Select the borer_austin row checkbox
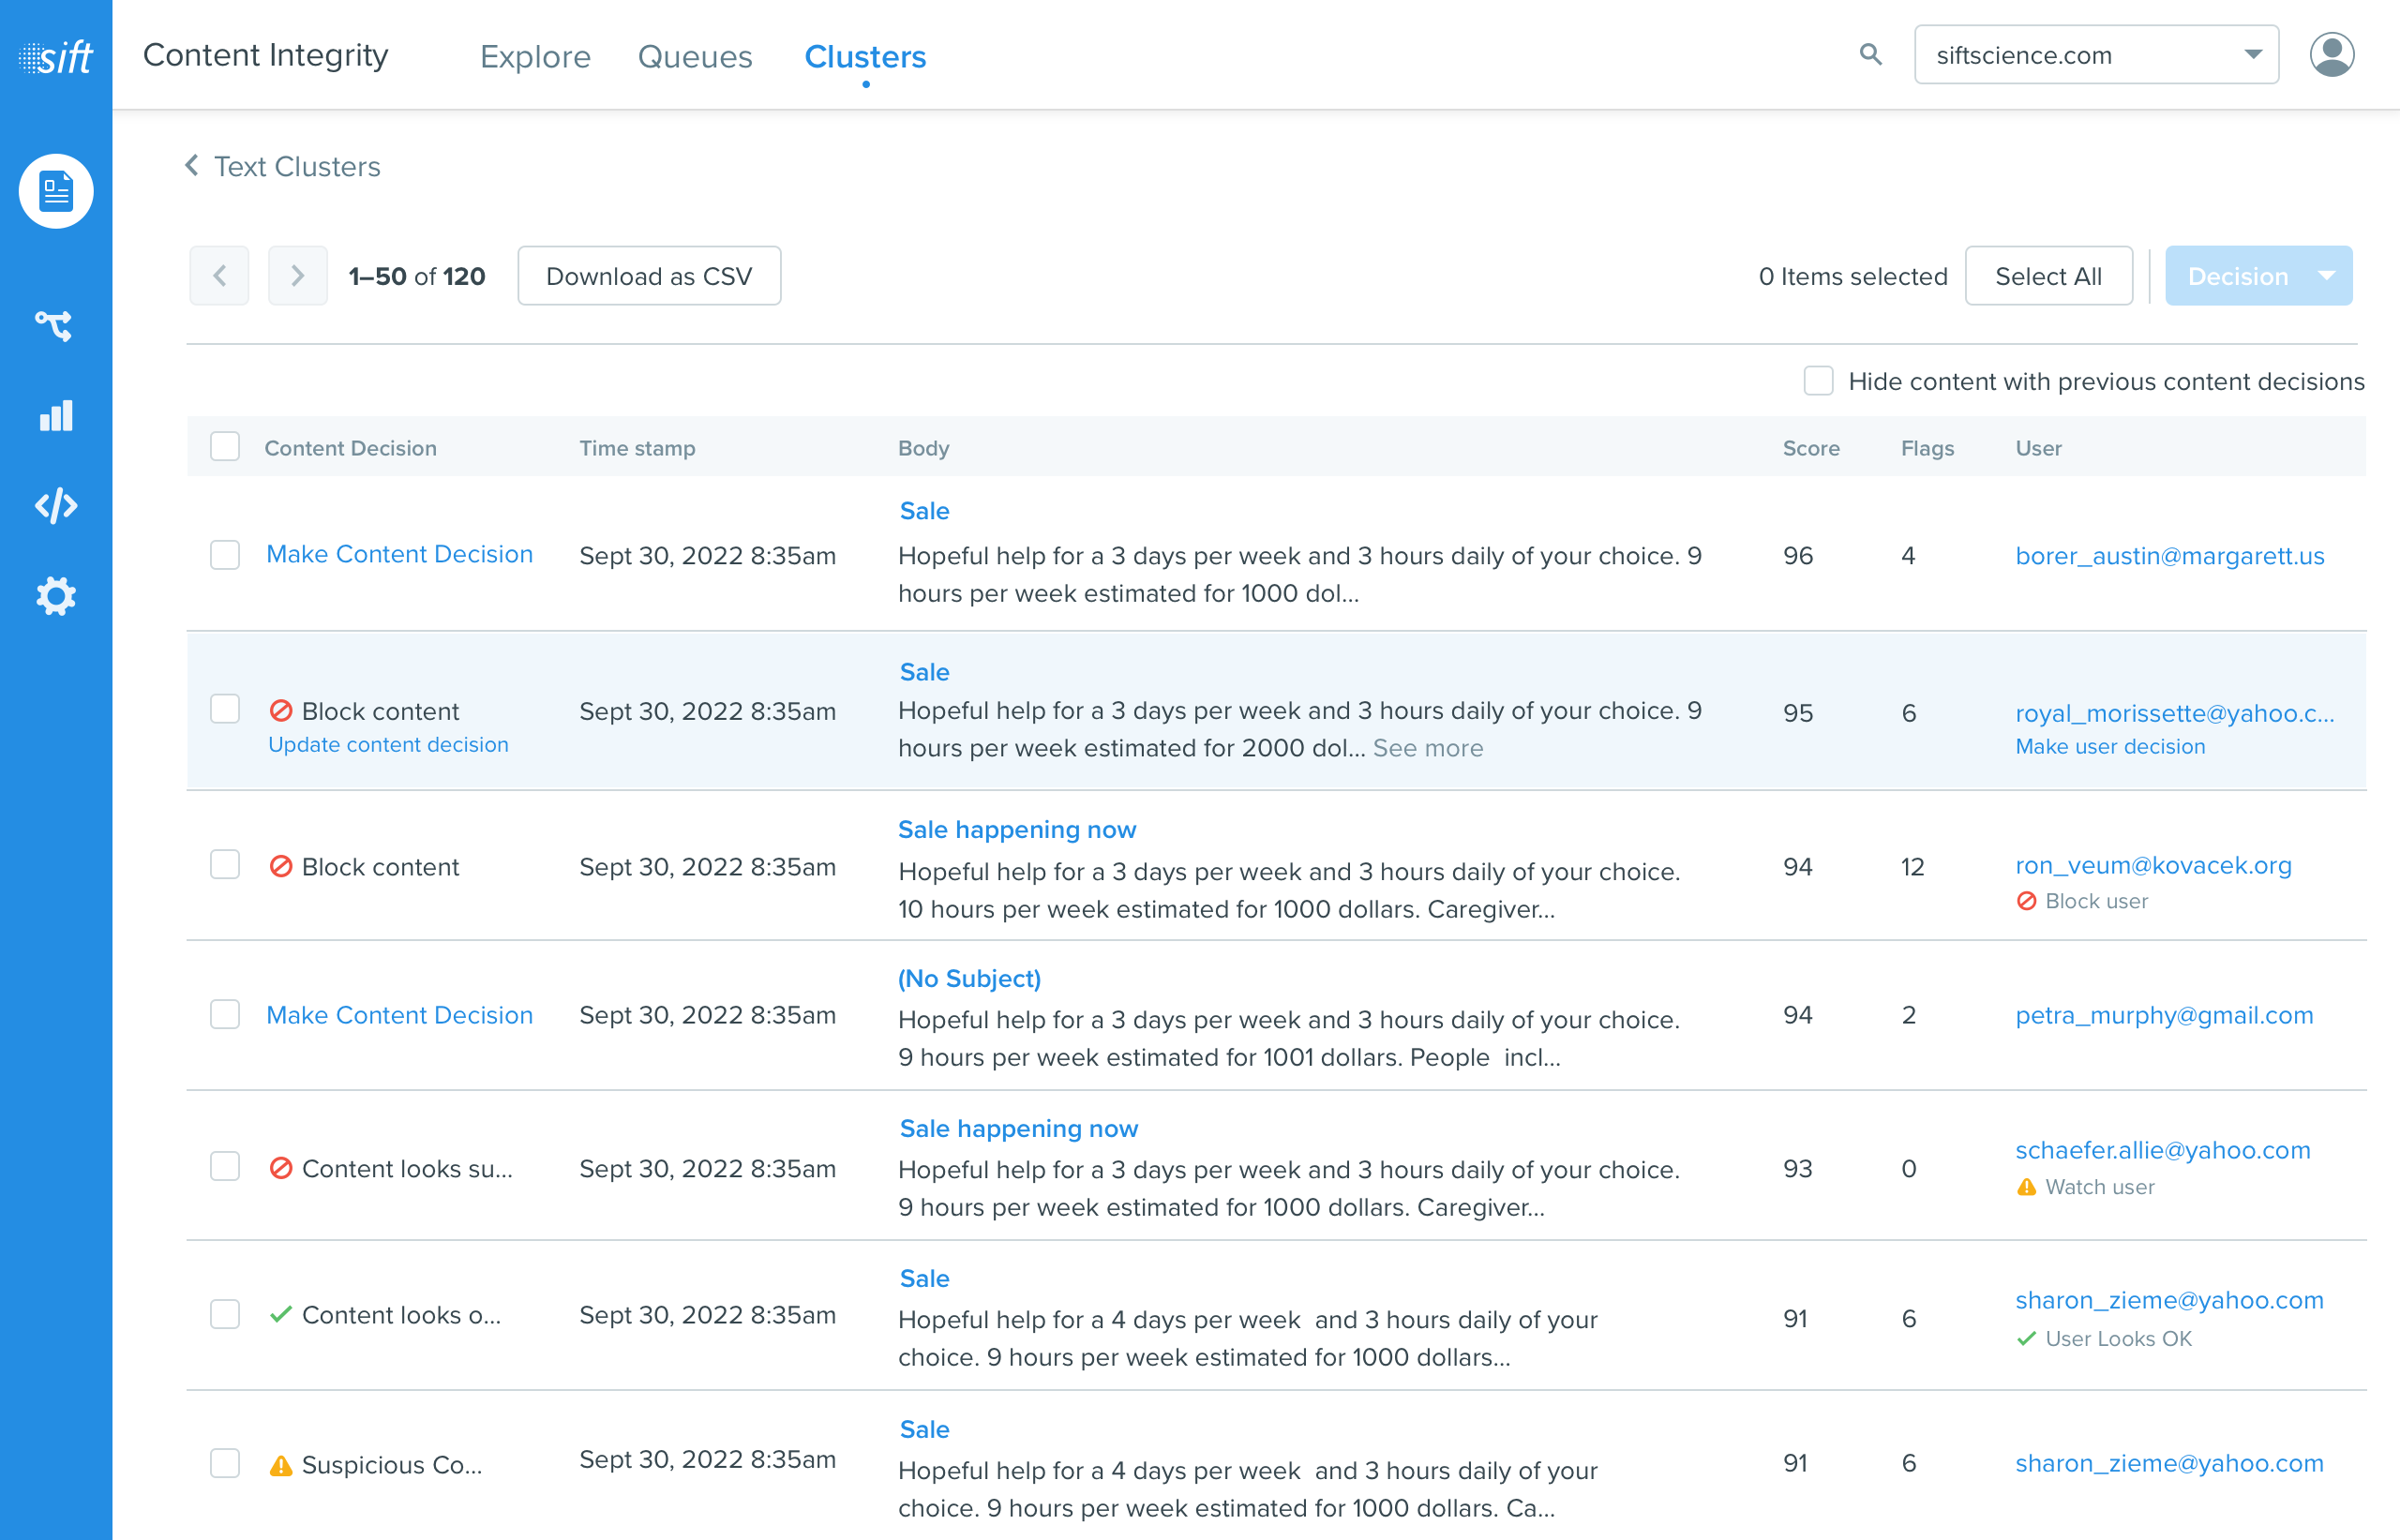Viewport: 2400px width, 1540px height. (225, 554)
